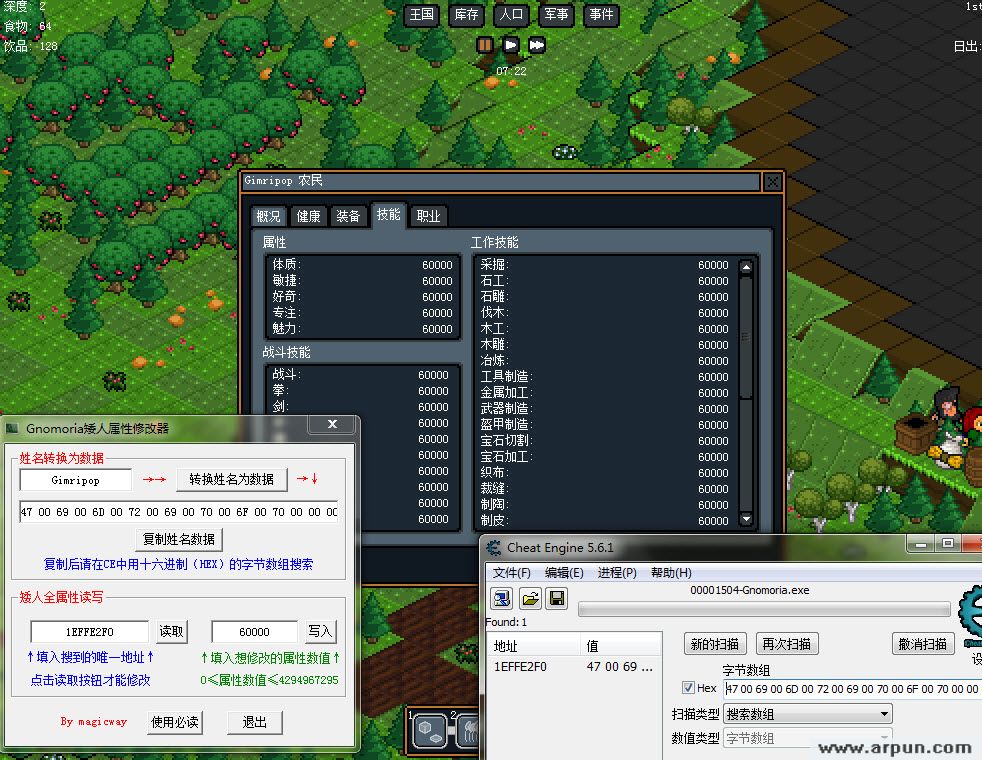
Task: Click the attribute value field showing 60000
Action: (x=254, y=632)
